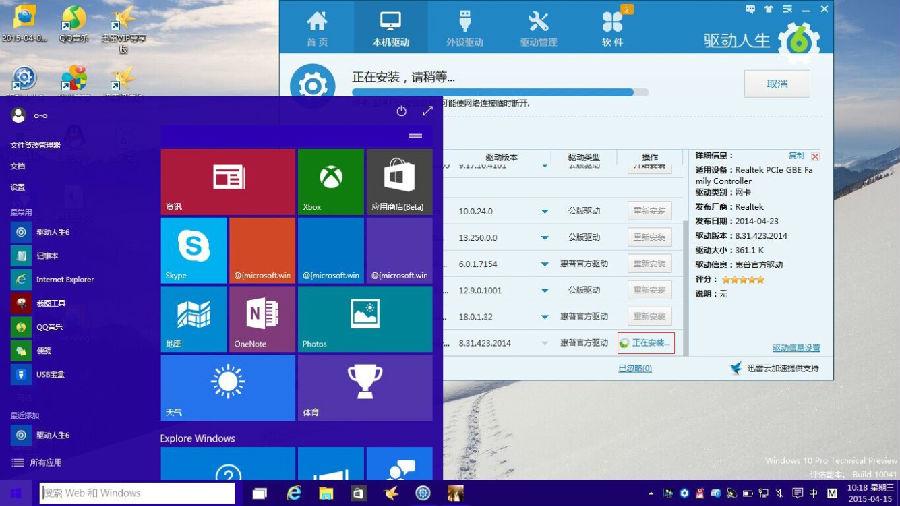Click the driver list vertical scrollbar

(x=685, y=287)
